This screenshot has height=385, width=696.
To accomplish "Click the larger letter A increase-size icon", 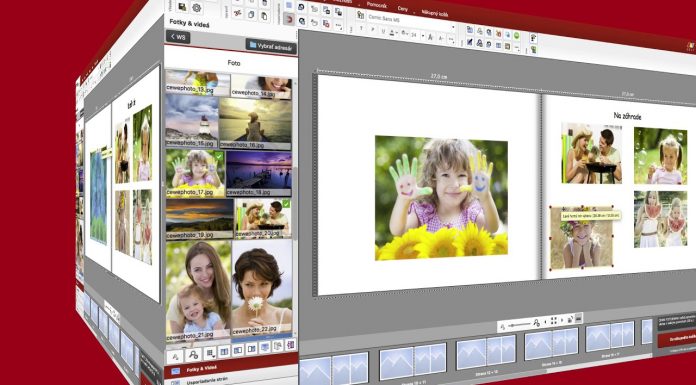I will (x=430, y=37).
